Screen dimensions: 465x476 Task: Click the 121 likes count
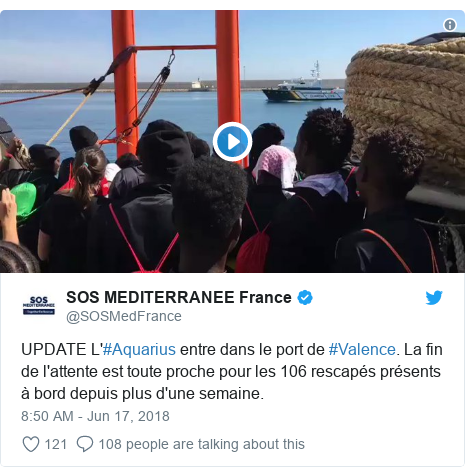click(x=56, y=444)
